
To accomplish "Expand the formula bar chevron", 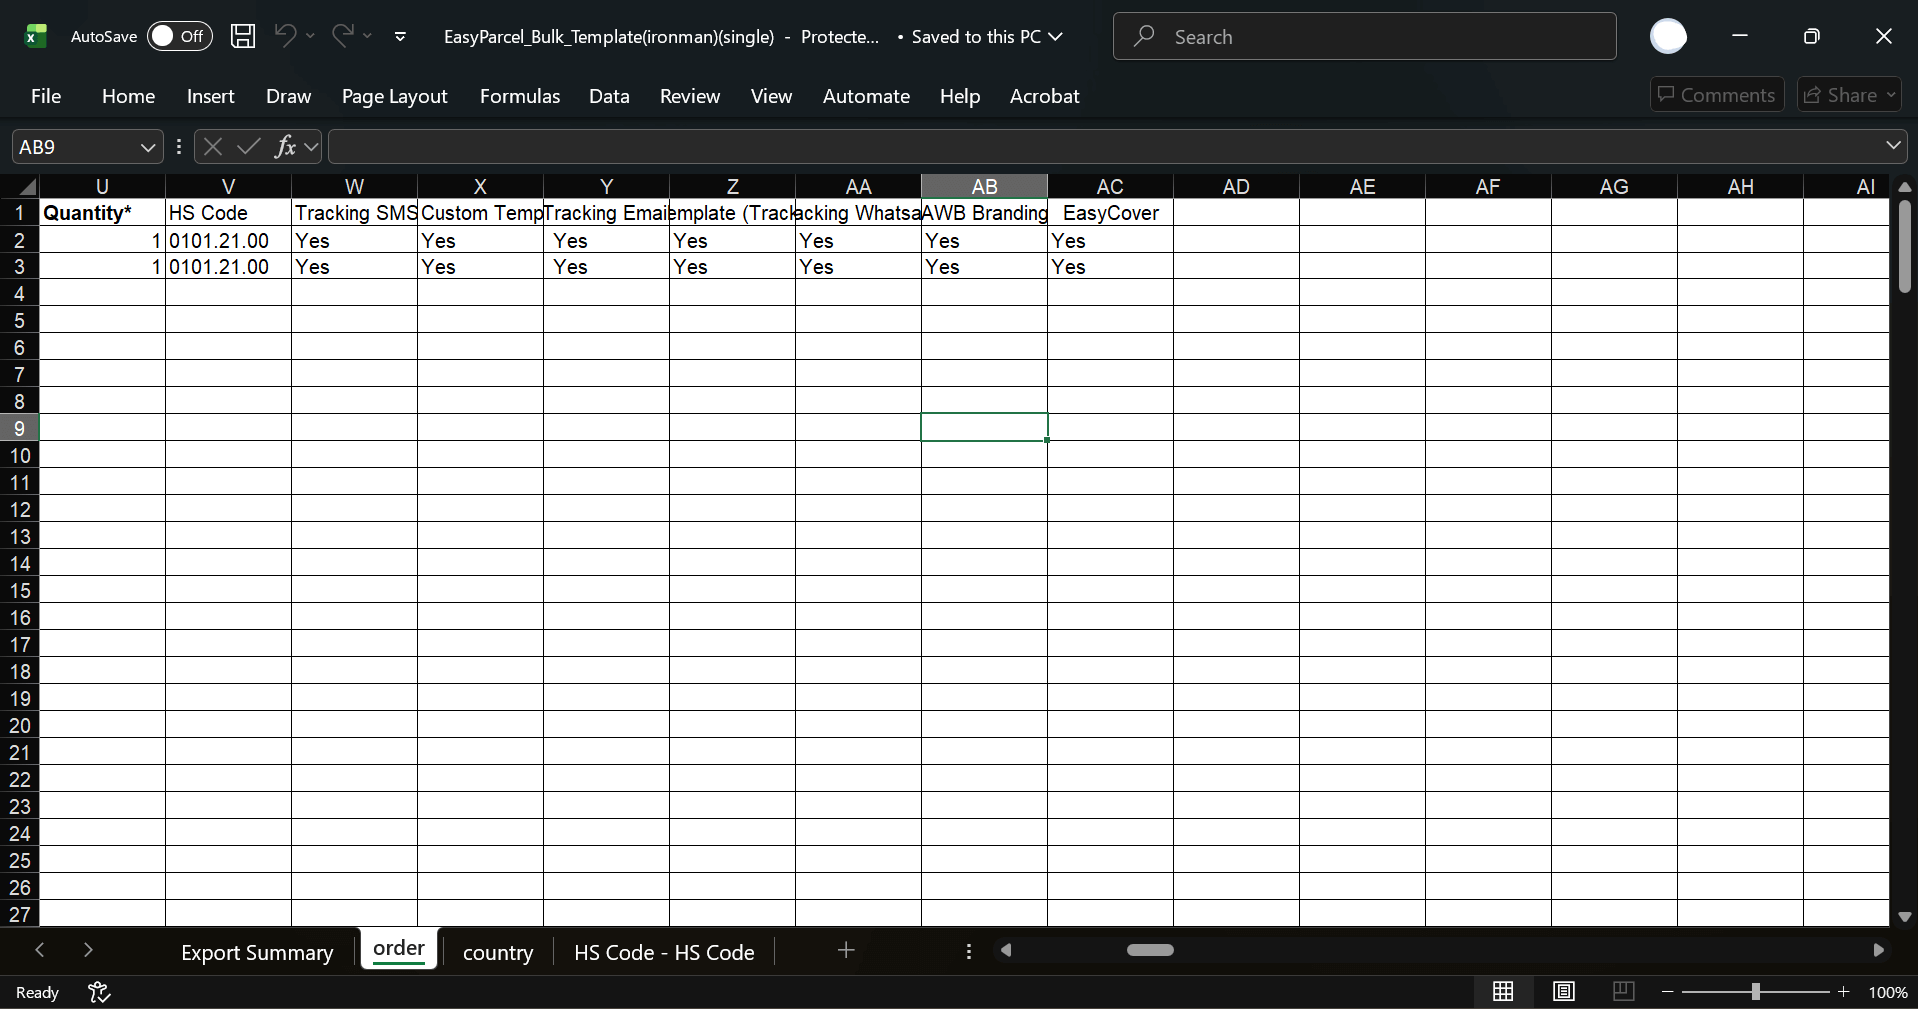I will [1893, 146].
